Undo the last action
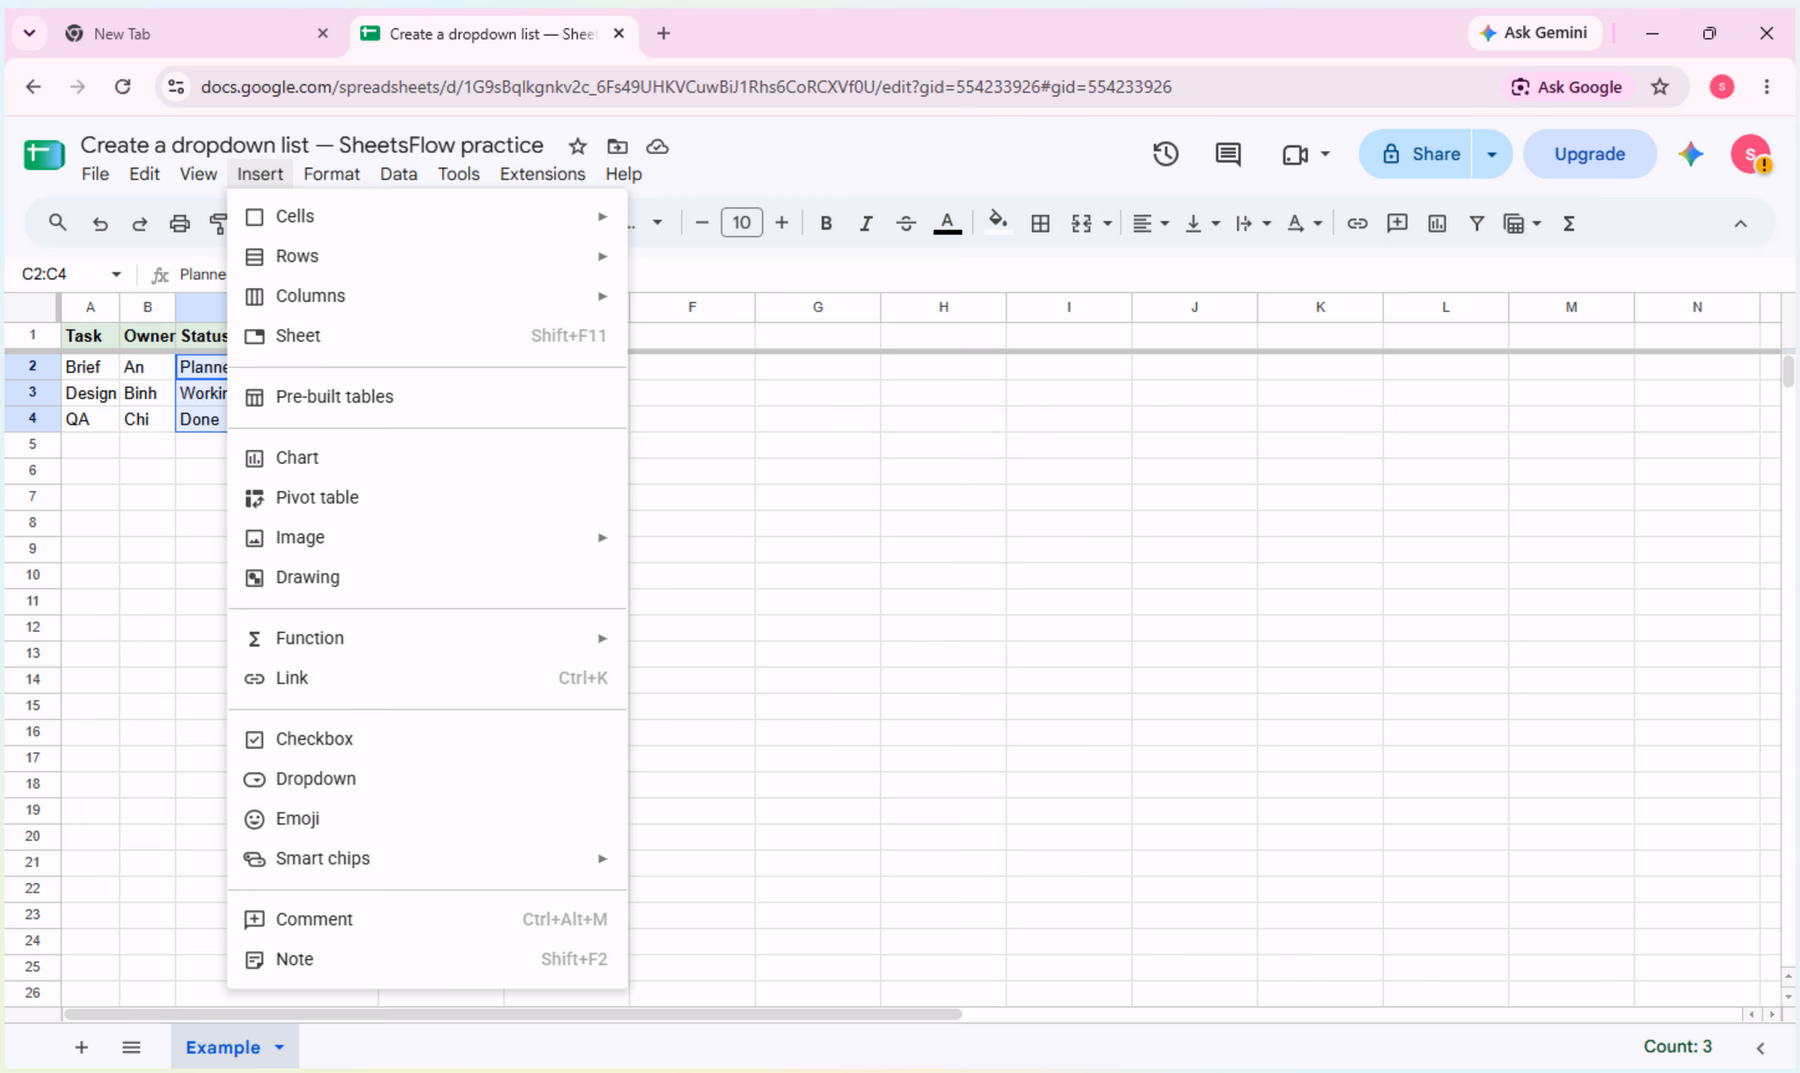The height and width of the screenshot is (1073, 1800). [100, 224]
